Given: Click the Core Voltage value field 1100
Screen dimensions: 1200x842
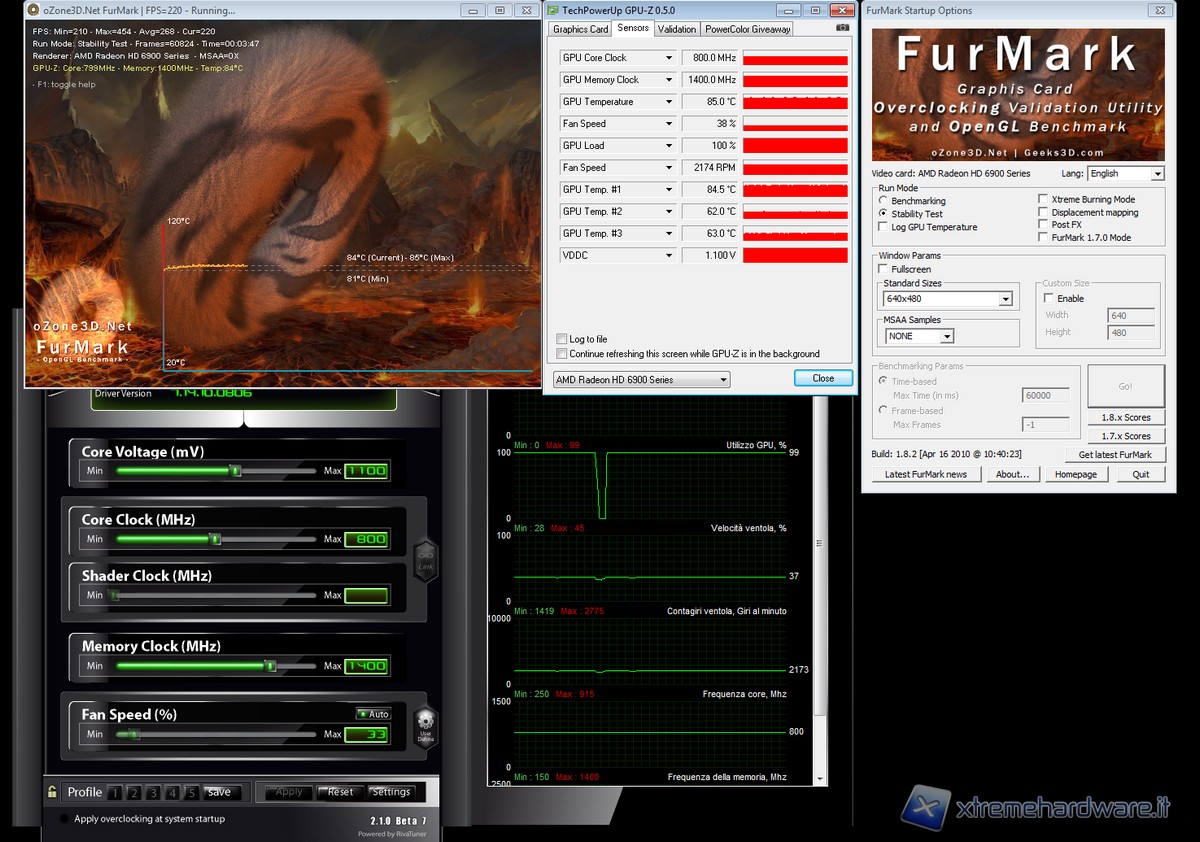Looking at the screenshot, I should click(367, 470).
